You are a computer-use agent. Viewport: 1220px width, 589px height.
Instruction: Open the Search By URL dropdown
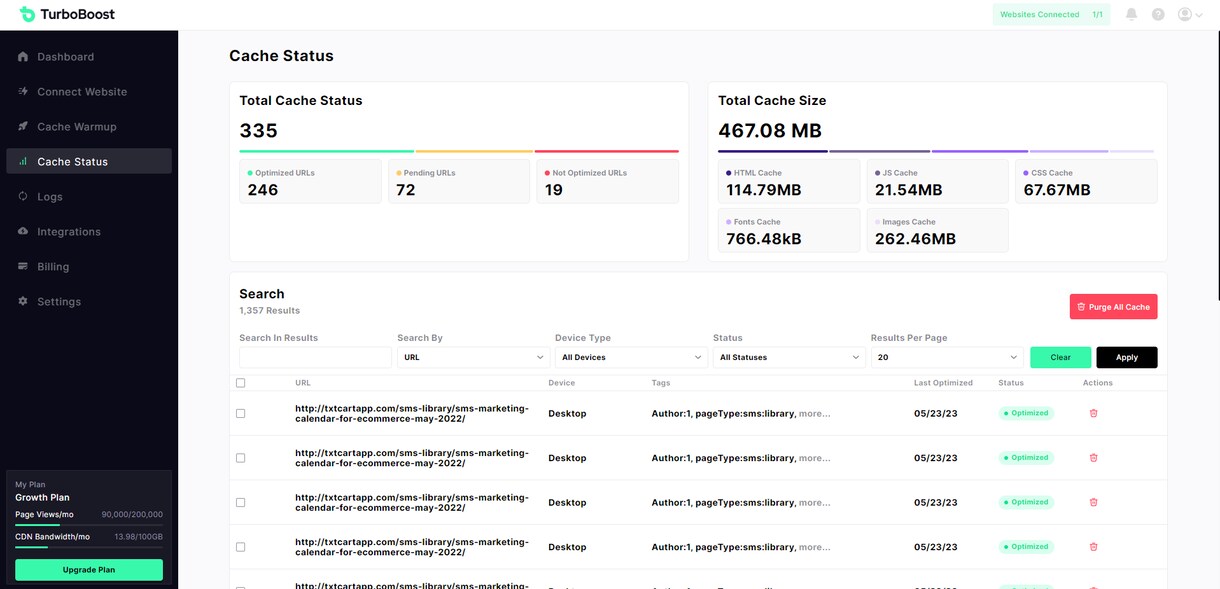[x=473, y=357]
